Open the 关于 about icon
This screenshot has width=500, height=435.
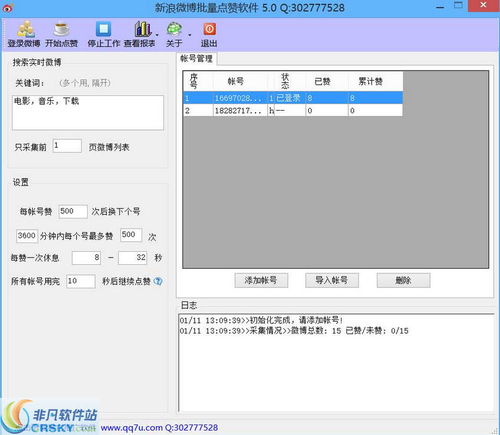(174, 34)
